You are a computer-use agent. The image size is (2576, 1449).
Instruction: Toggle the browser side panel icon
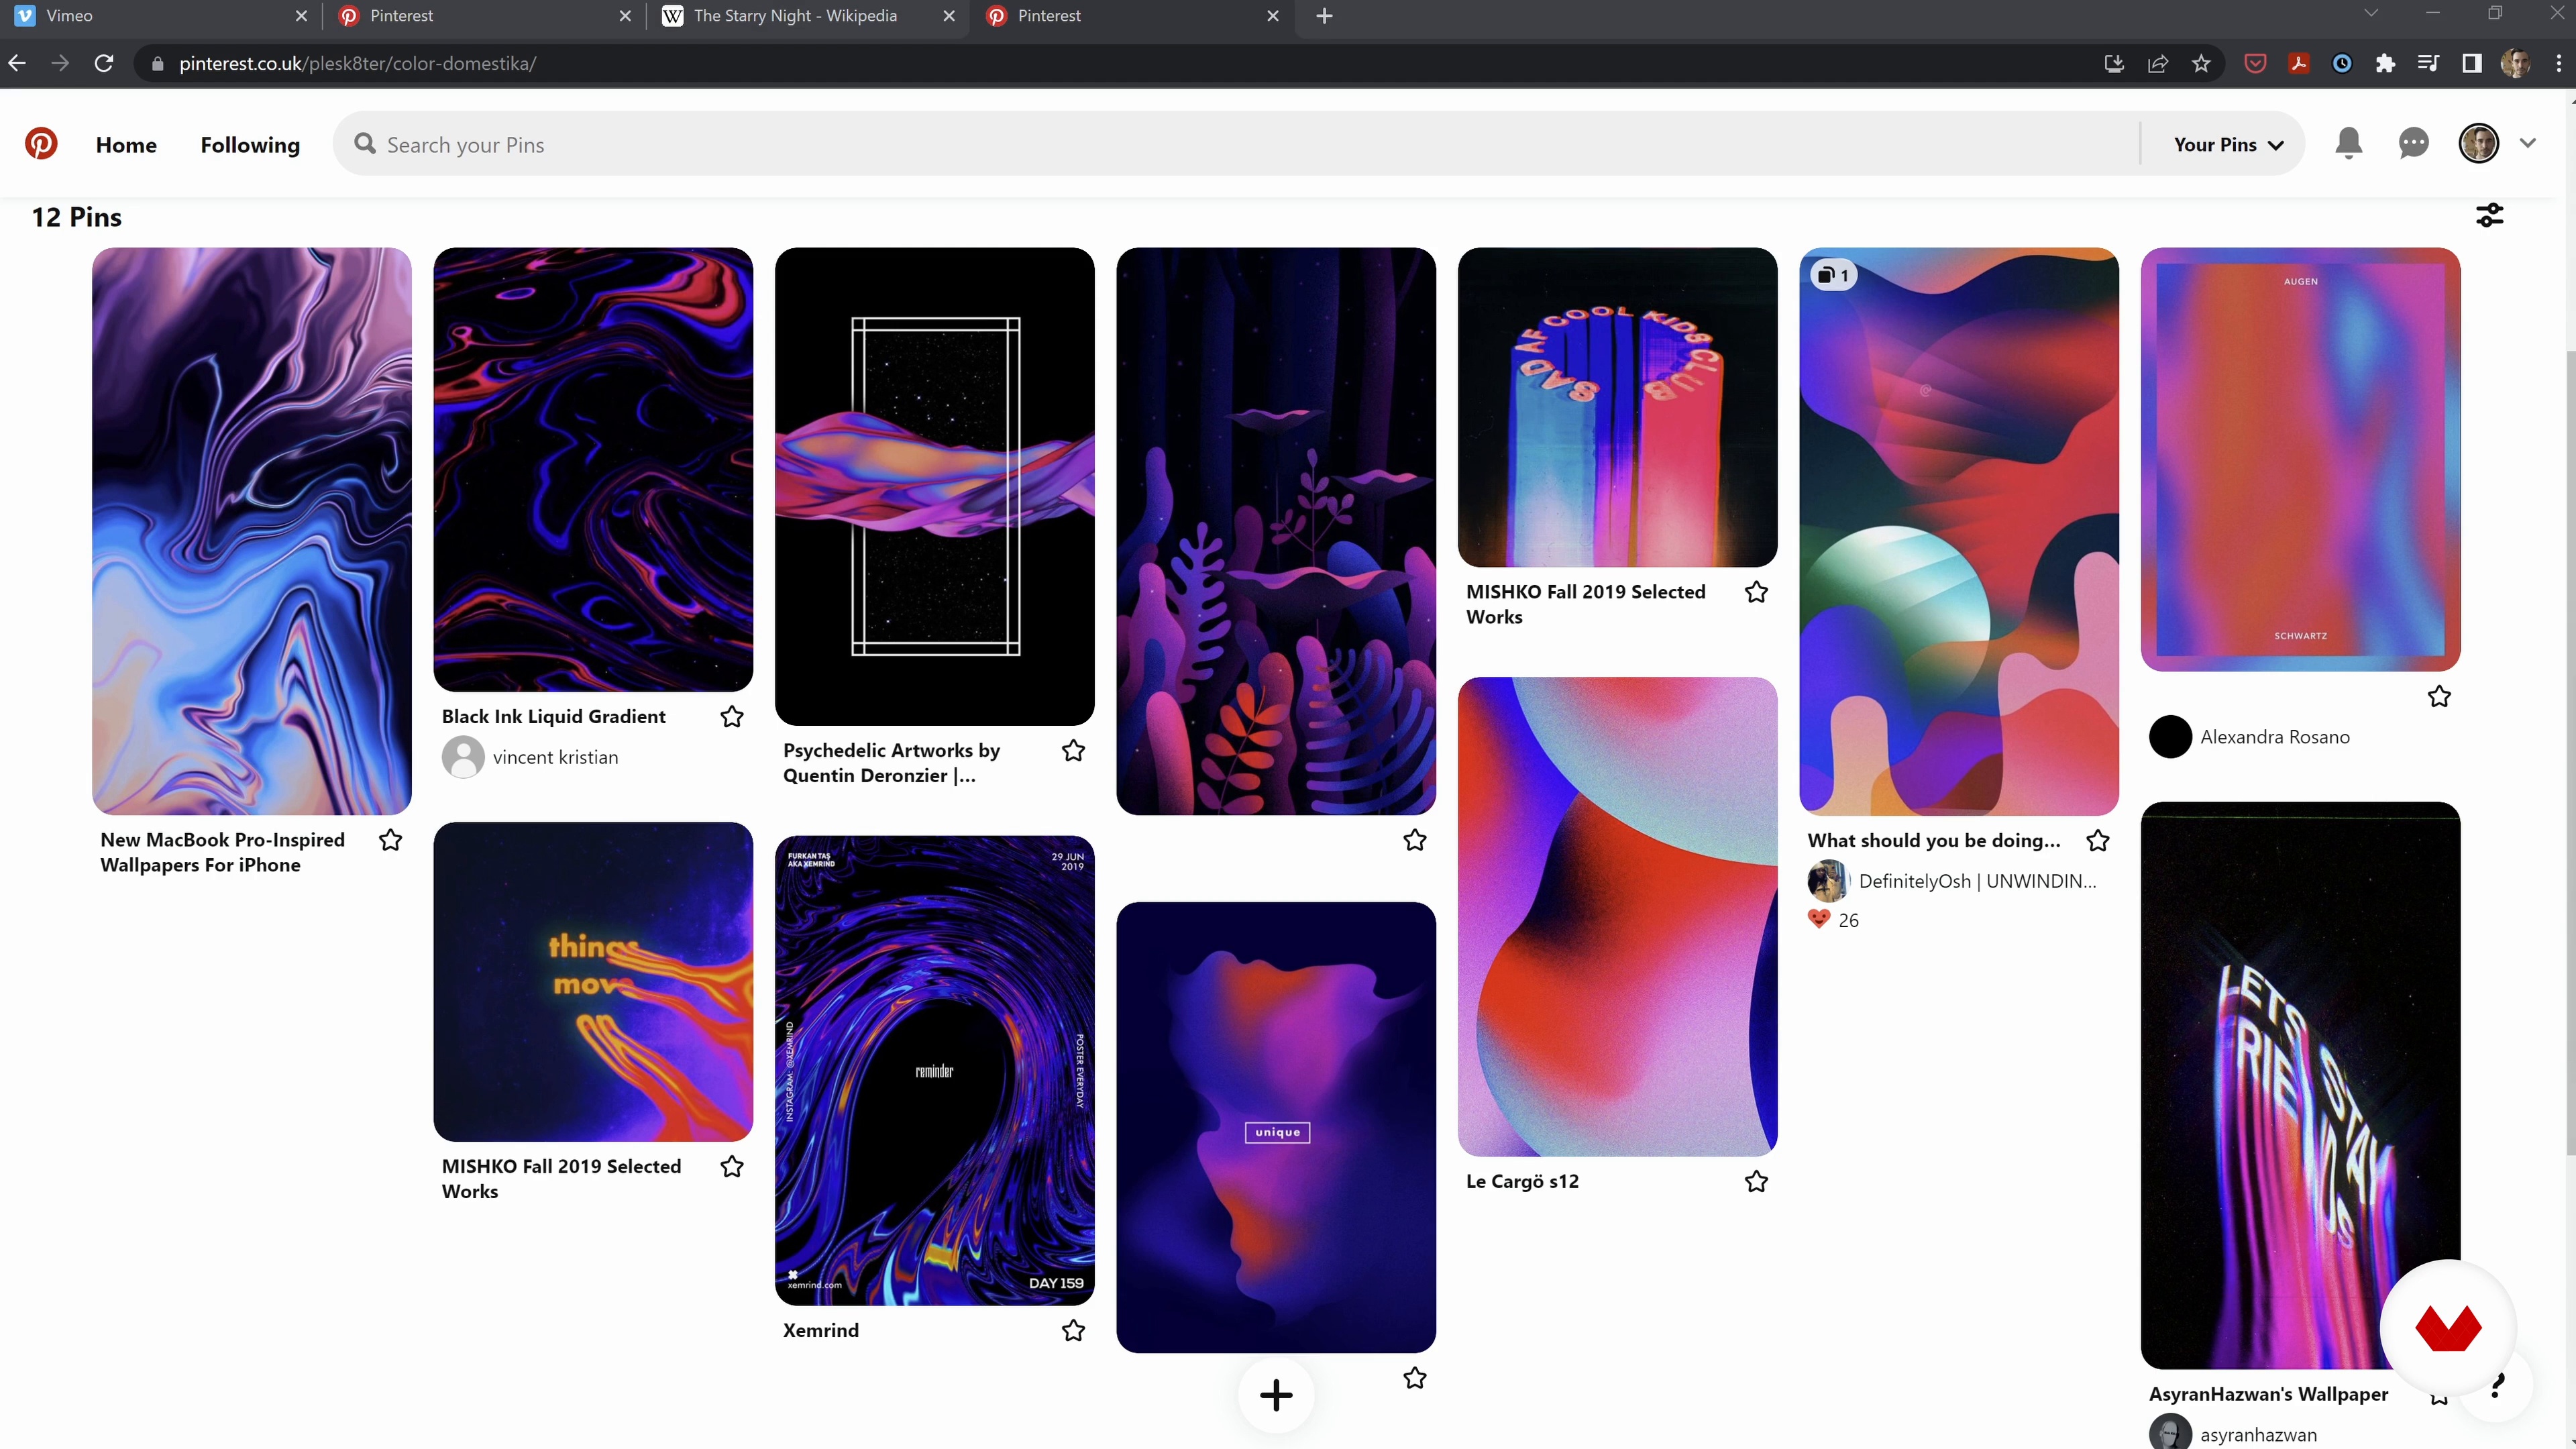pyautogui.click(x=2472, y=63)
